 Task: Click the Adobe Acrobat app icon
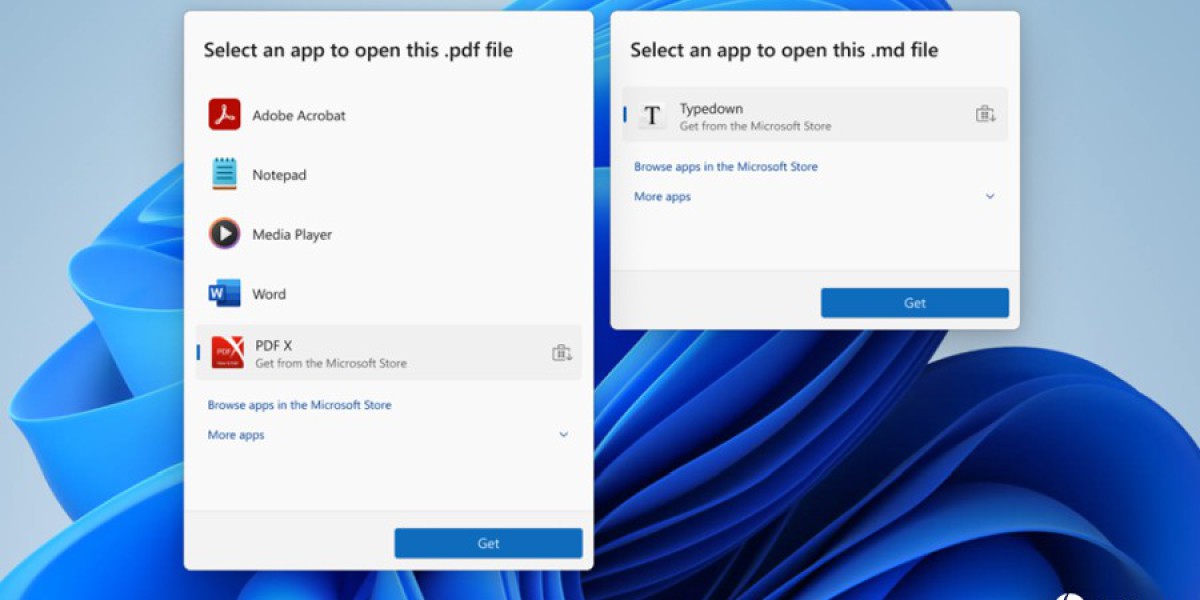225,115
